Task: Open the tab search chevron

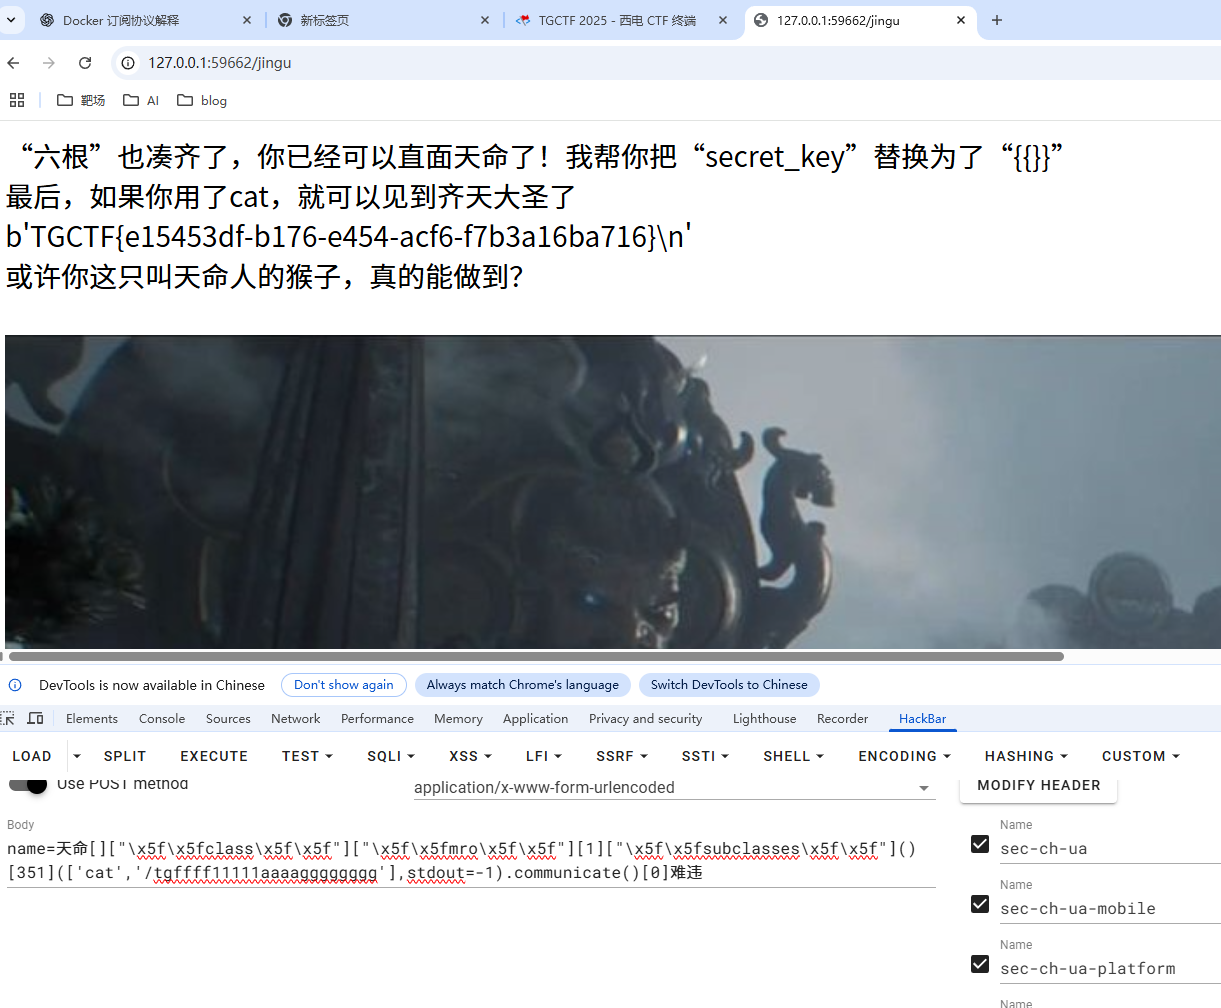Action: point(11,20)
